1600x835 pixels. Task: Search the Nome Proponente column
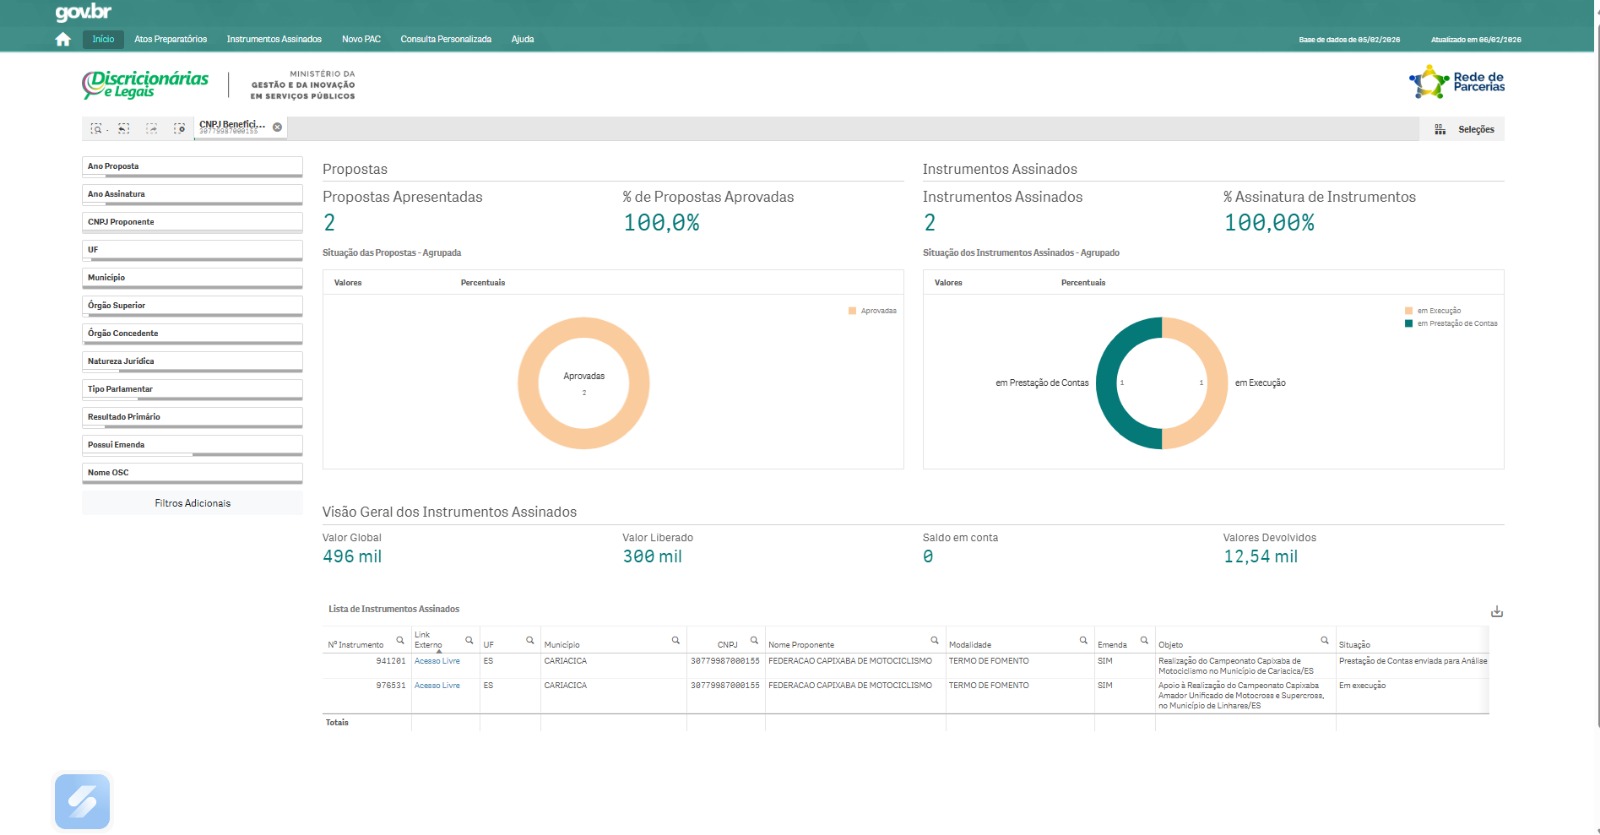coord(934,640)
